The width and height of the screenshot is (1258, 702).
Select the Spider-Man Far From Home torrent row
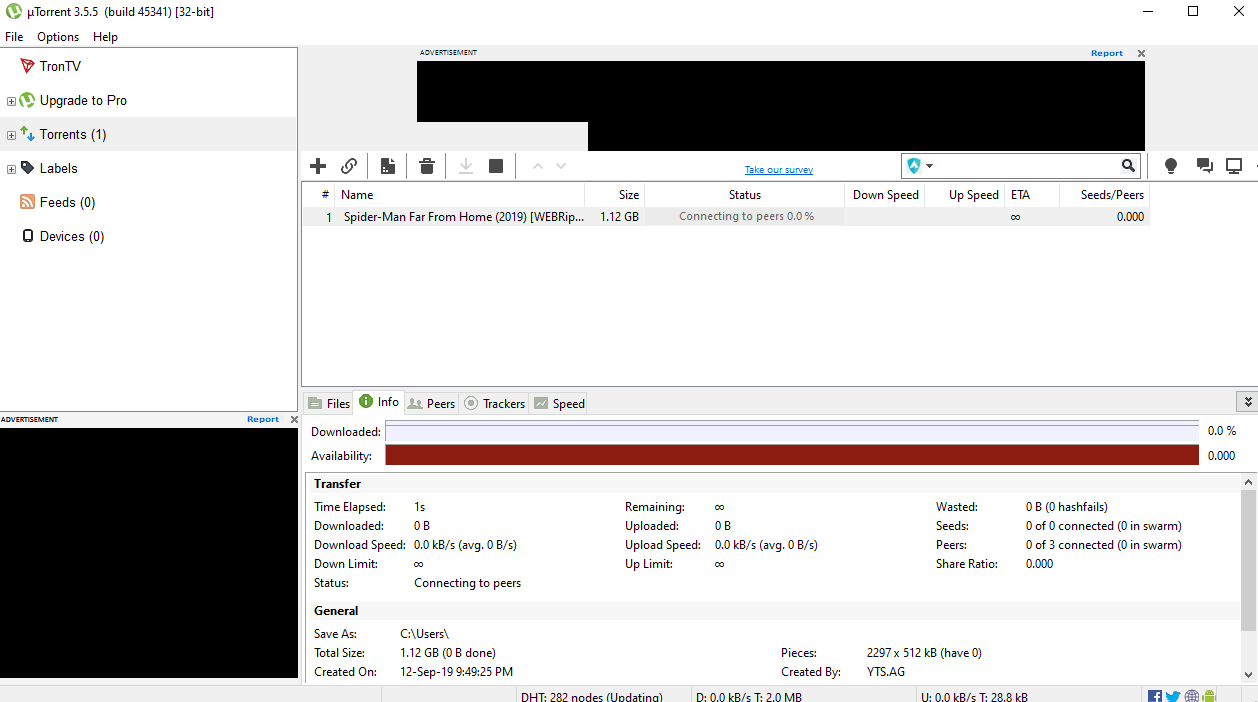726,216
